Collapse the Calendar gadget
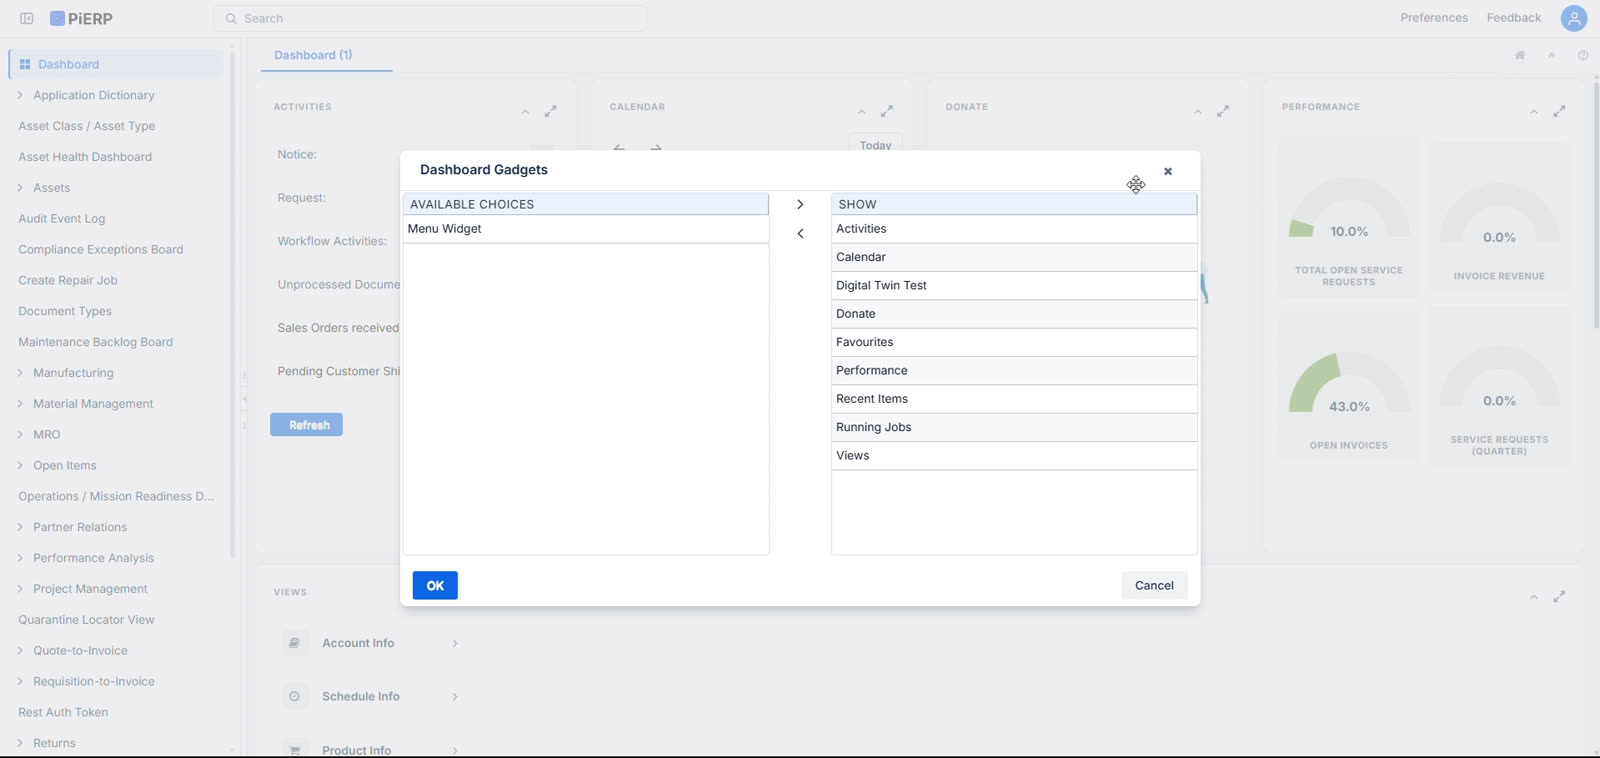The height and width of the screenshot is (758, 1600). 861,112
